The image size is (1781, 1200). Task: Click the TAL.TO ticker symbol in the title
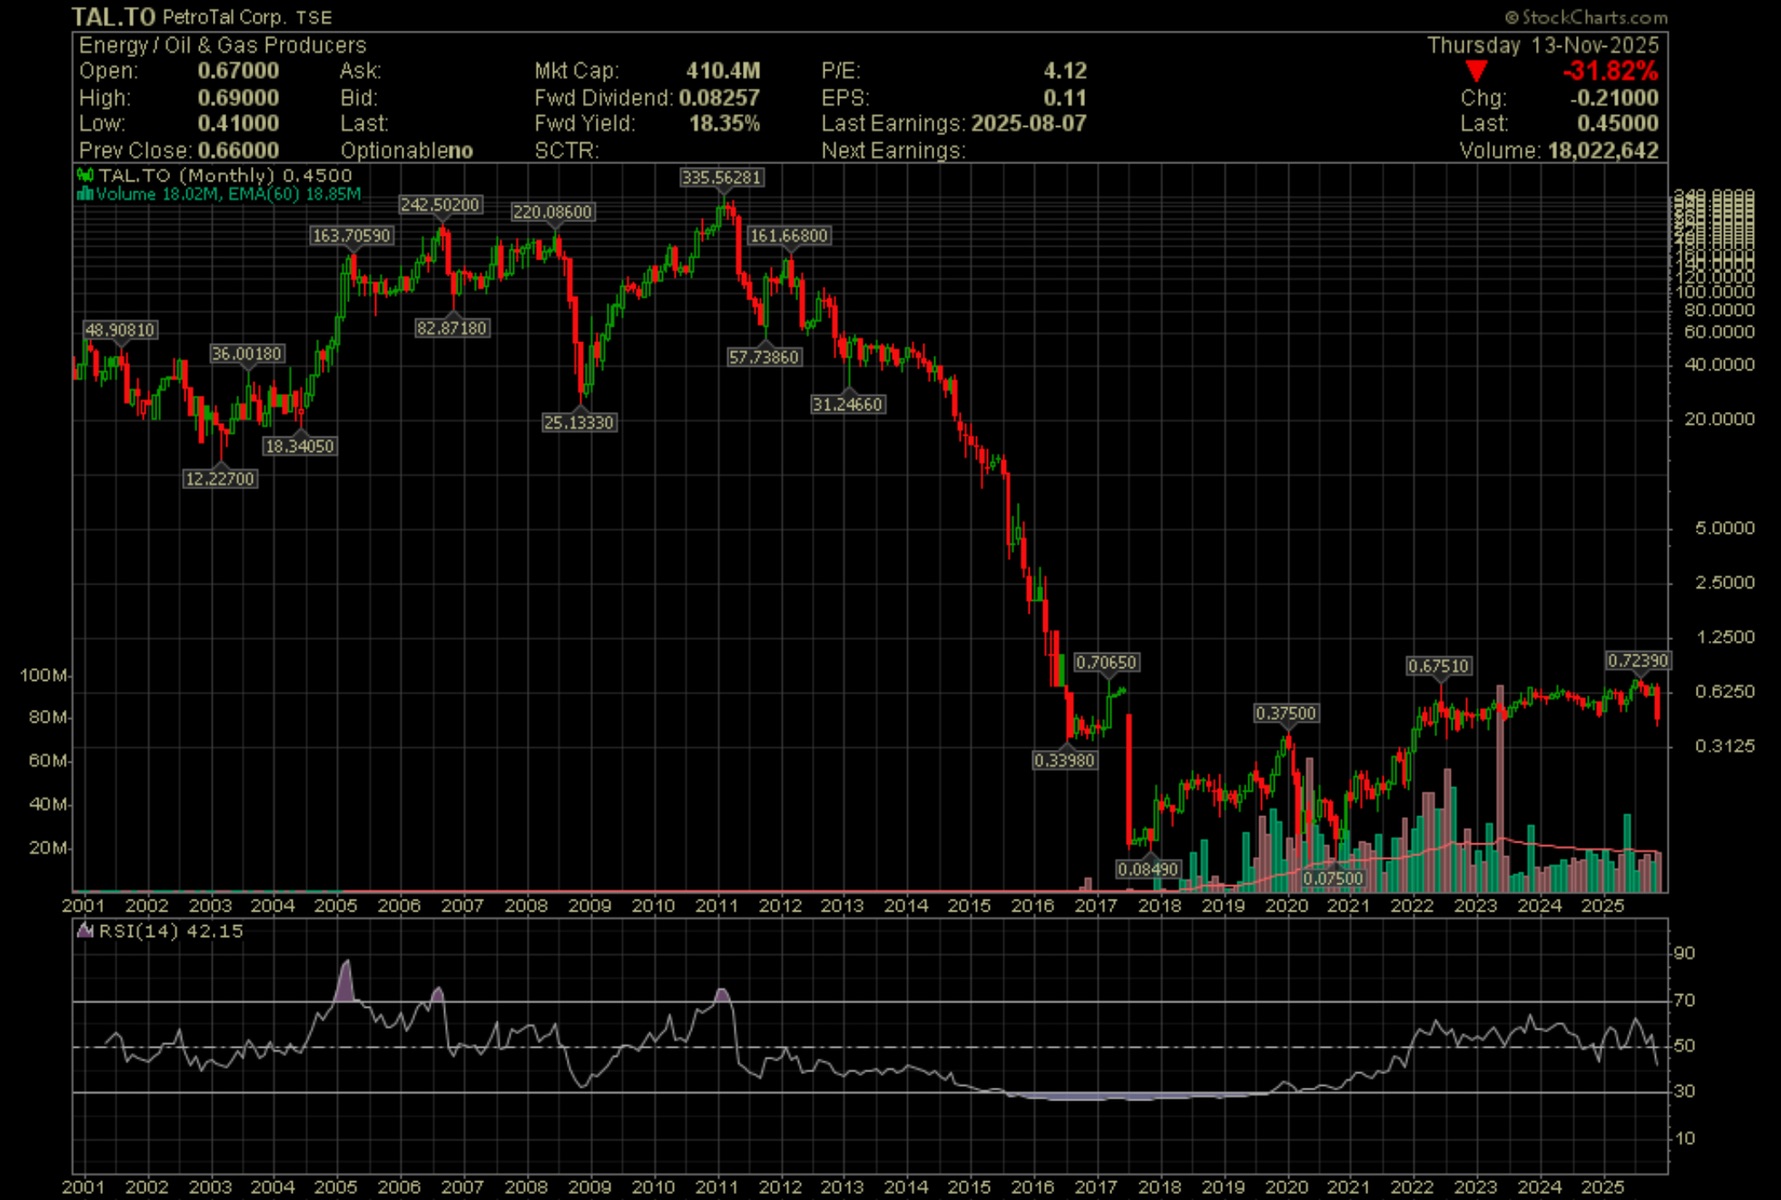pyautogui.click(x=113, y=17)
